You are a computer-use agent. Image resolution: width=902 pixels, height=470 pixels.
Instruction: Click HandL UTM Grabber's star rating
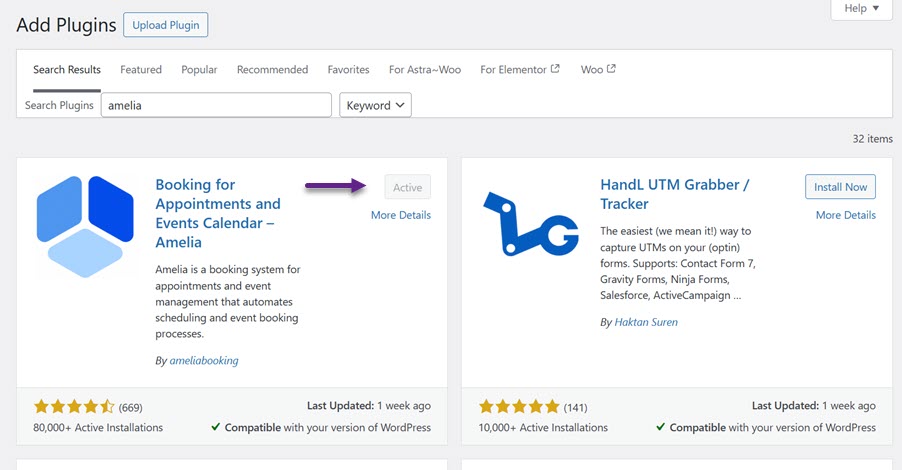[519, 407]
